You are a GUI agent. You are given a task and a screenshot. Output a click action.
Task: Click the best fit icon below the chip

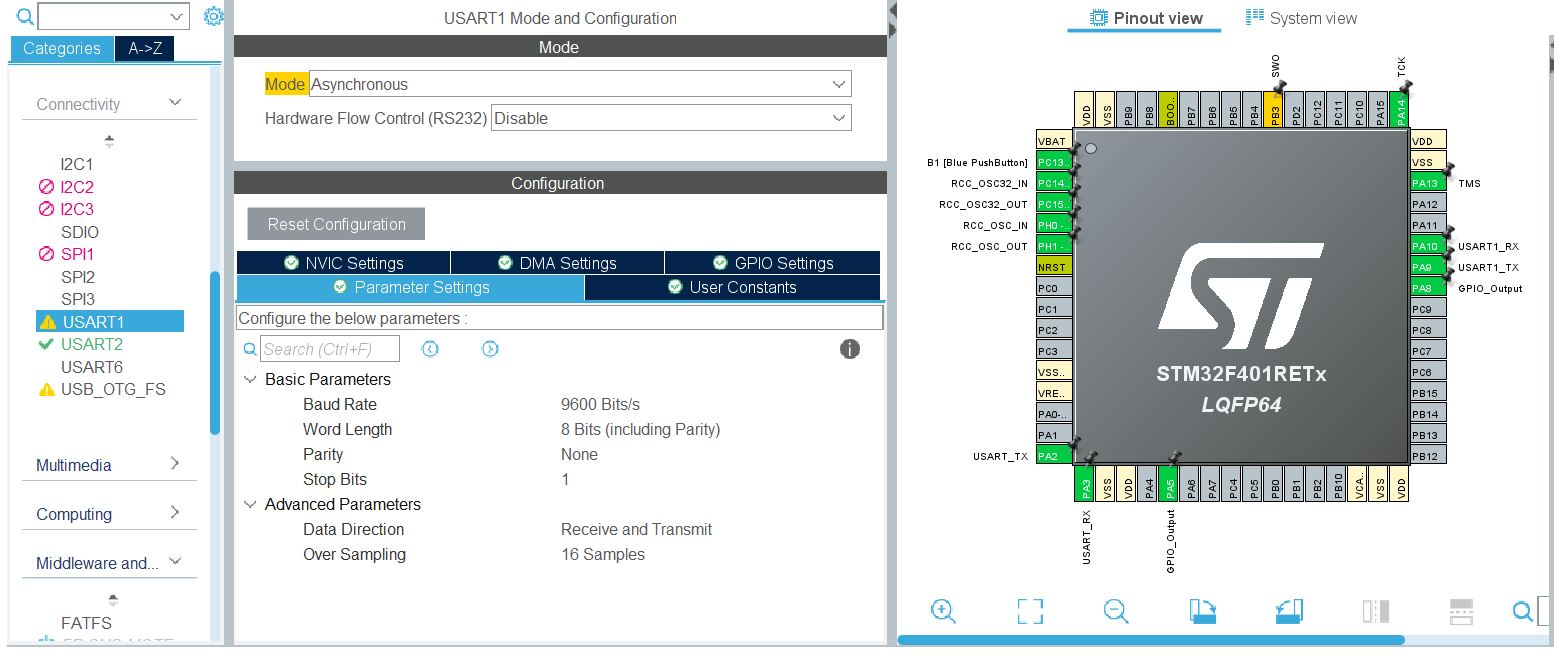coord(1029,610)
